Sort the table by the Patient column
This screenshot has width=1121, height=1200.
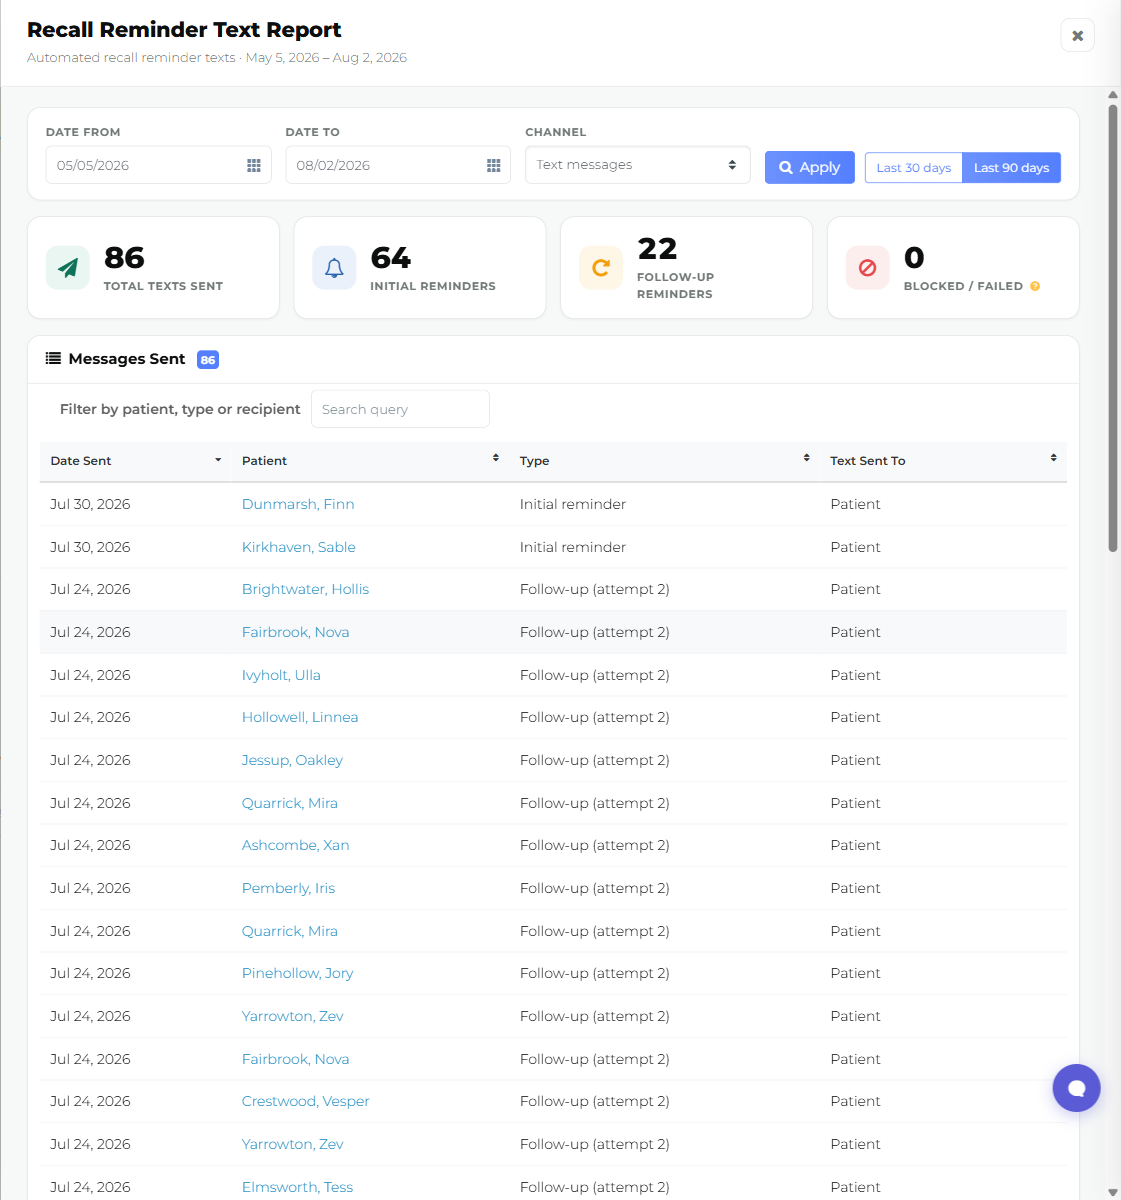click(370, 461)
